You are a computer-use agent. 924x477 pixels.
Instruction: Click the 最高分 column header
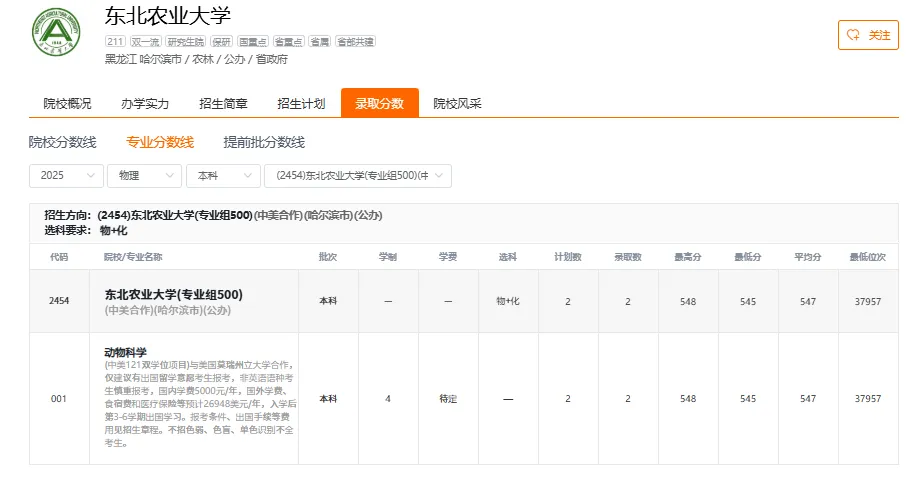coord(688,256)
